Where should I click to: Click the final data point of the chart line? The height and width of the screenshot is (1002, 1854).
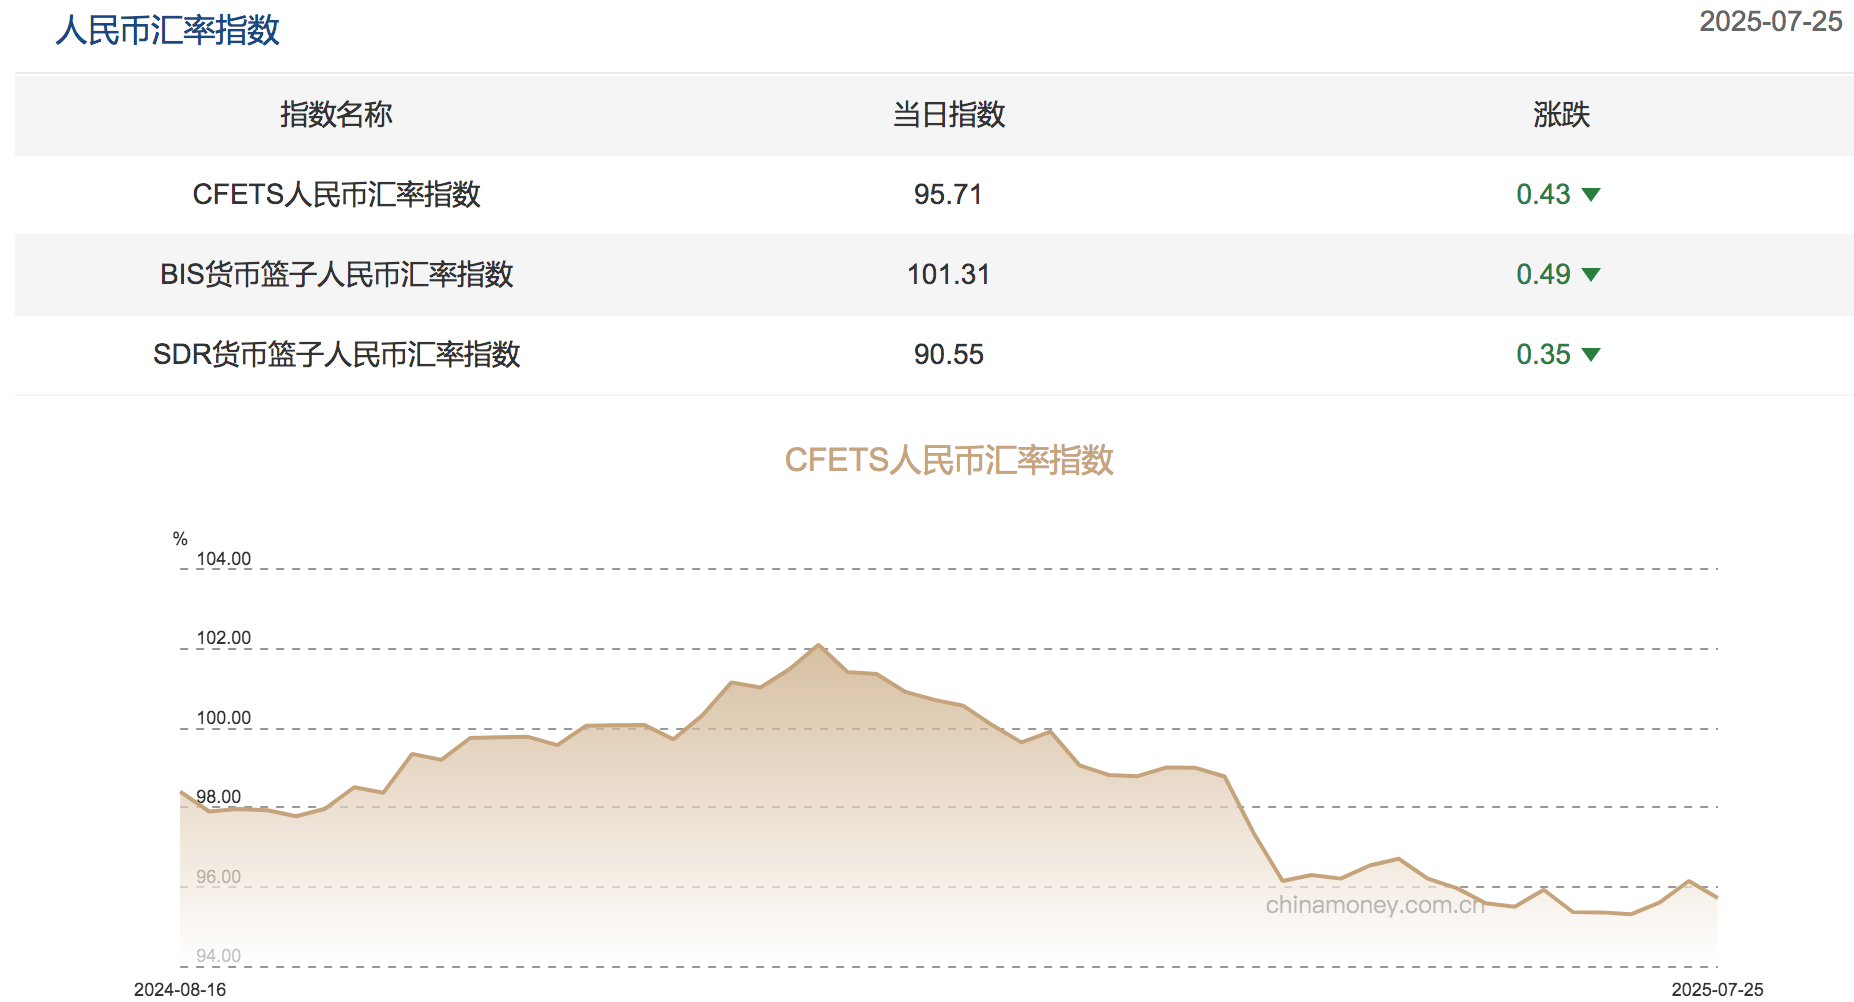coord(1716,897)
